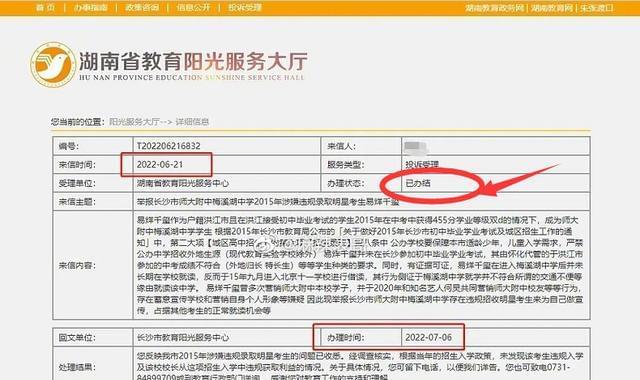Click the 办理状态 label cell

pyautogui.click(x=362, y=183)
